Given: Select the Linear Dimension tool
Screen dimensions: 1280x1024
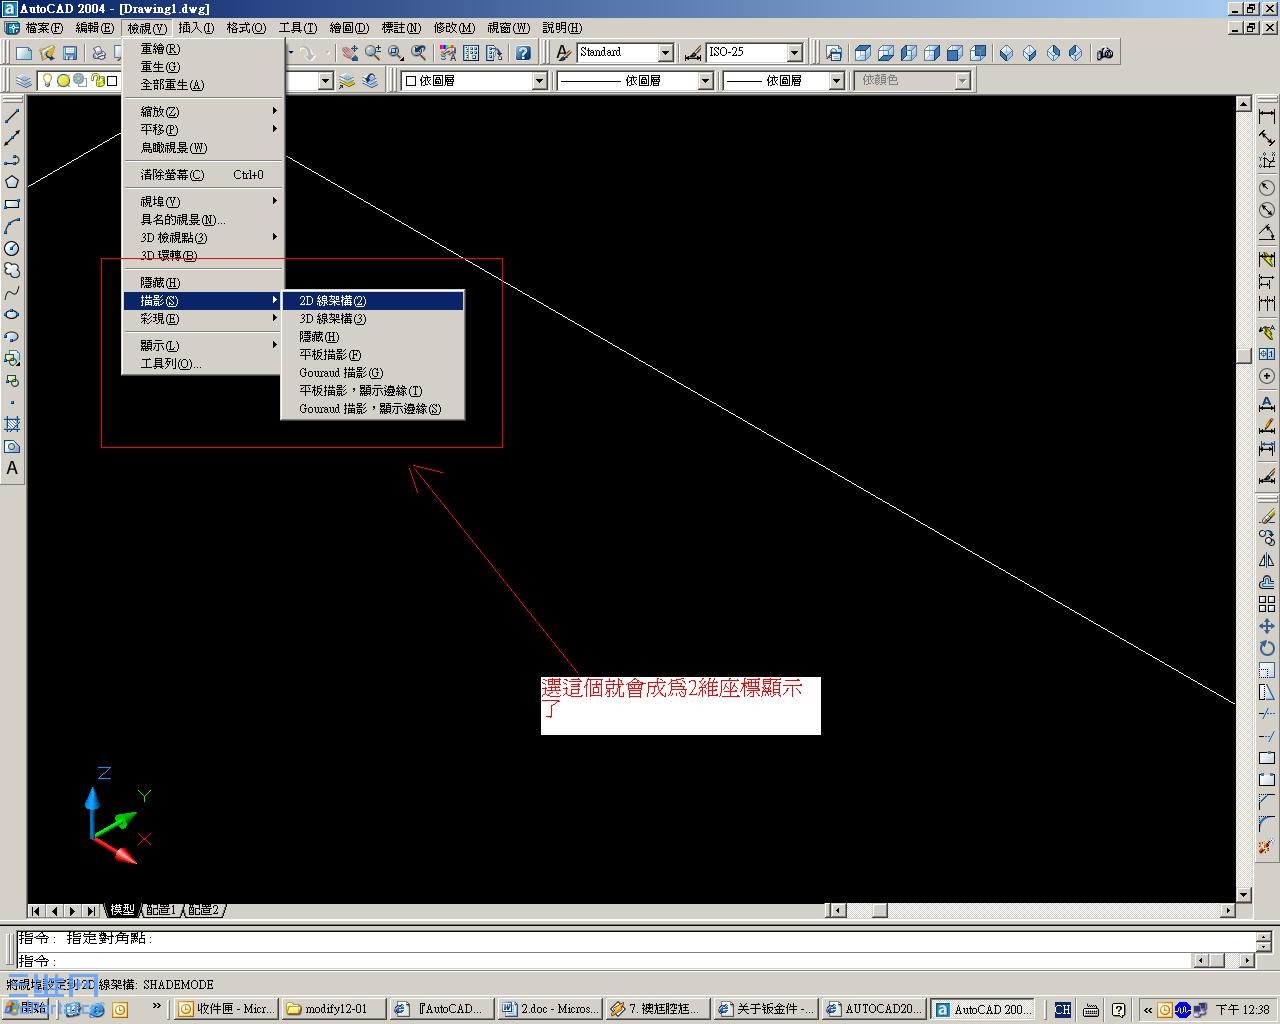Looking at the screenshot, I should coord(1267,116).
